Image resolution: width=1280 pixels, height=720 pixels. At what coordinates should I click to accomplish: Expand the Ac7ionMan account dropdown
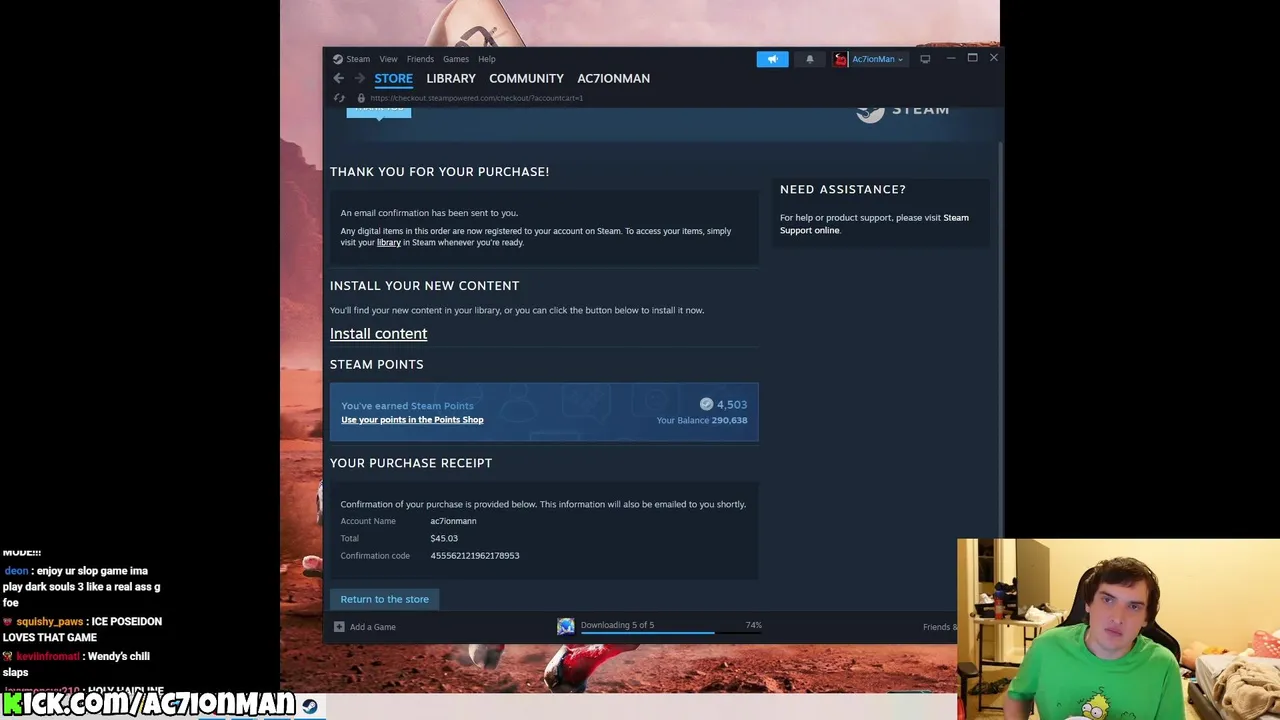pos(878,59)
